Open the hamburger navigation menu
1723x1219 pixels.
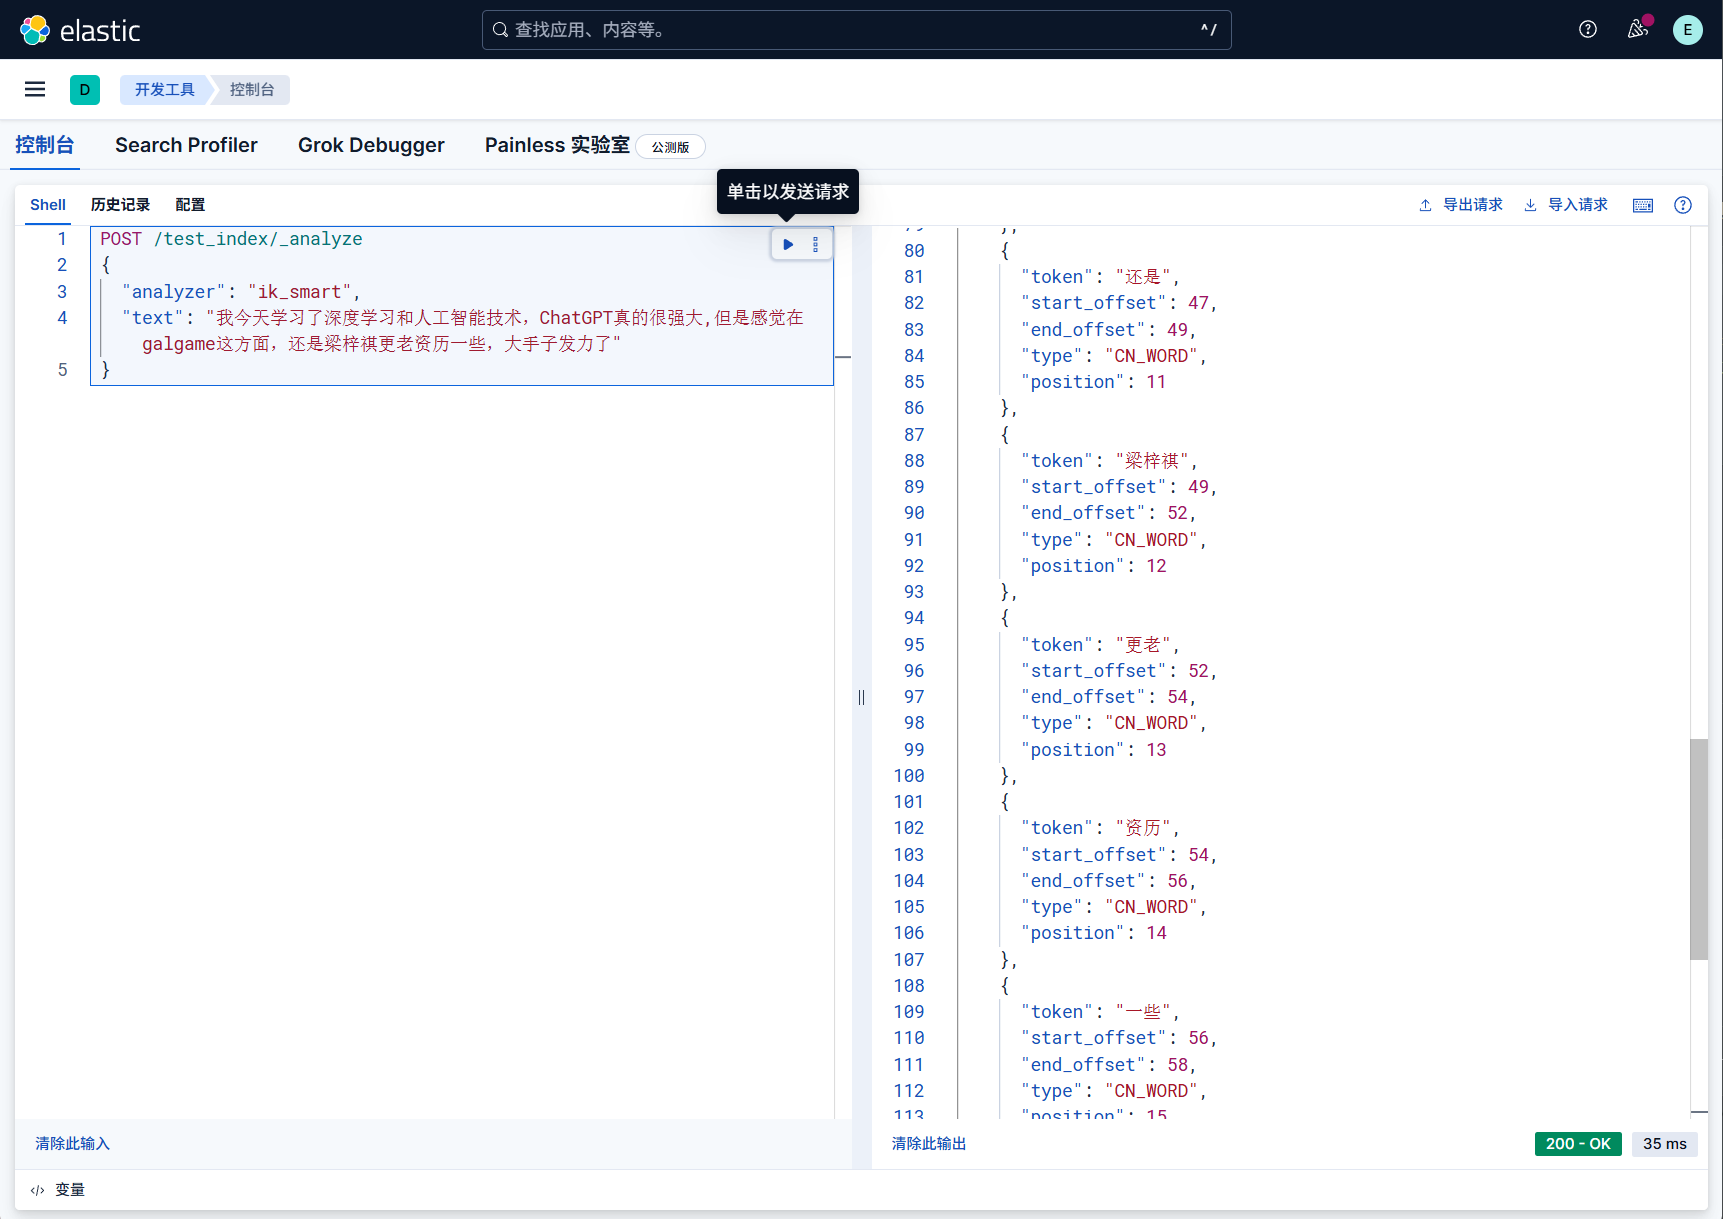[x=35, y=90]
